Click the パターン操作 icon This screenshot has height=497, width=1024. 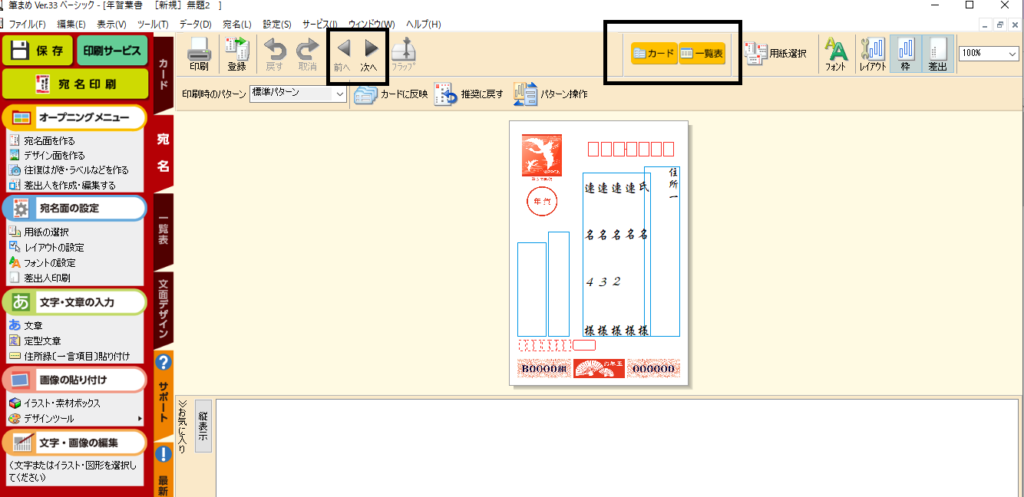(524, 94)
